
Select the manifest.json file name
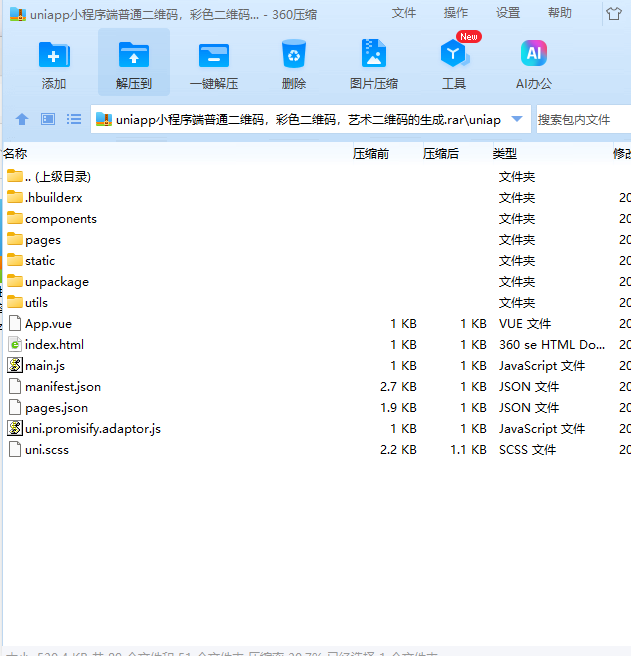63,387
